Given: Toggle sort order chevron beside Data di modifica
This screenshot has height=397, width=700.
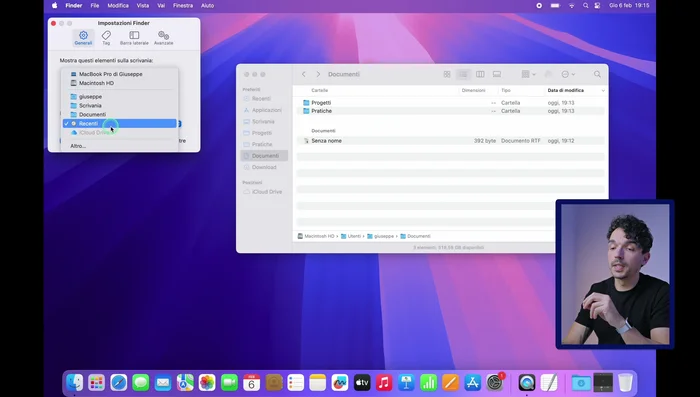Looking at the screenshot, I should click(x=603, y=91).
